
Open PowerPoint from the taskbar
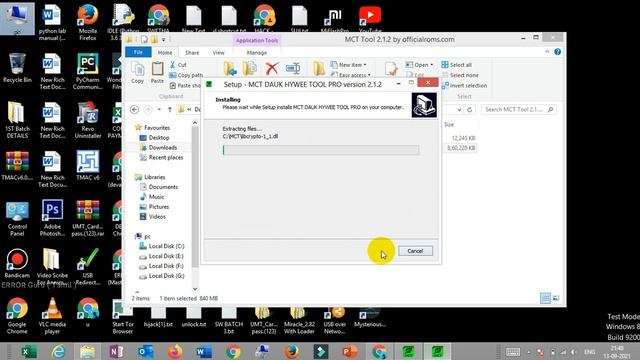[350, 351]
